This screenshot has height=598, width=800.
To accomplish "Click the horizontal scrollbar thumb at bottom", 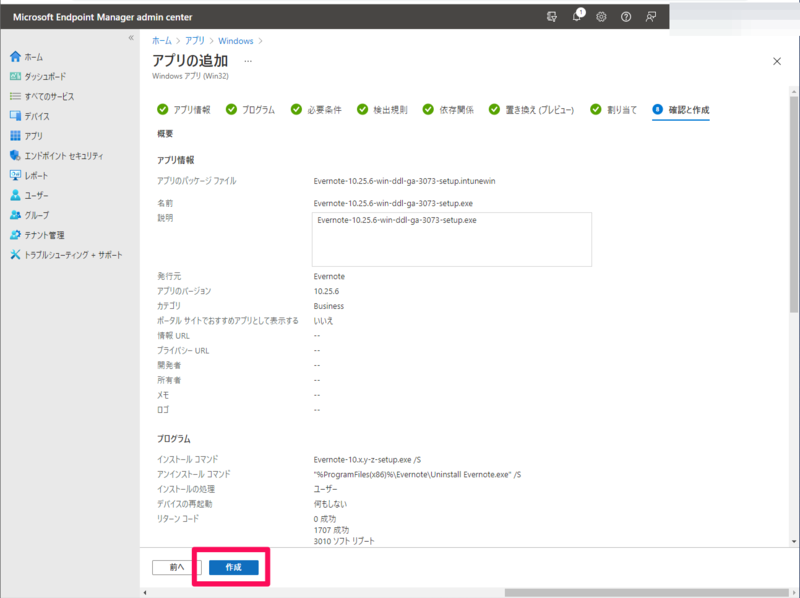I will click(x=646, y=592).
